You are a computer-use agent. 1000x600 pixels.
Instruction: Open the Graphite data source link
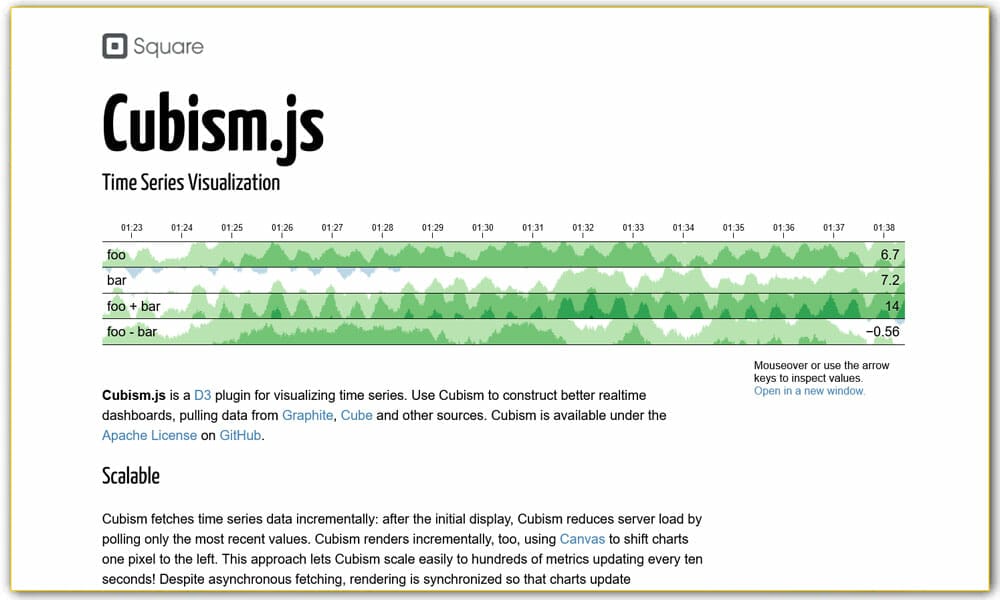pos(307,415)
